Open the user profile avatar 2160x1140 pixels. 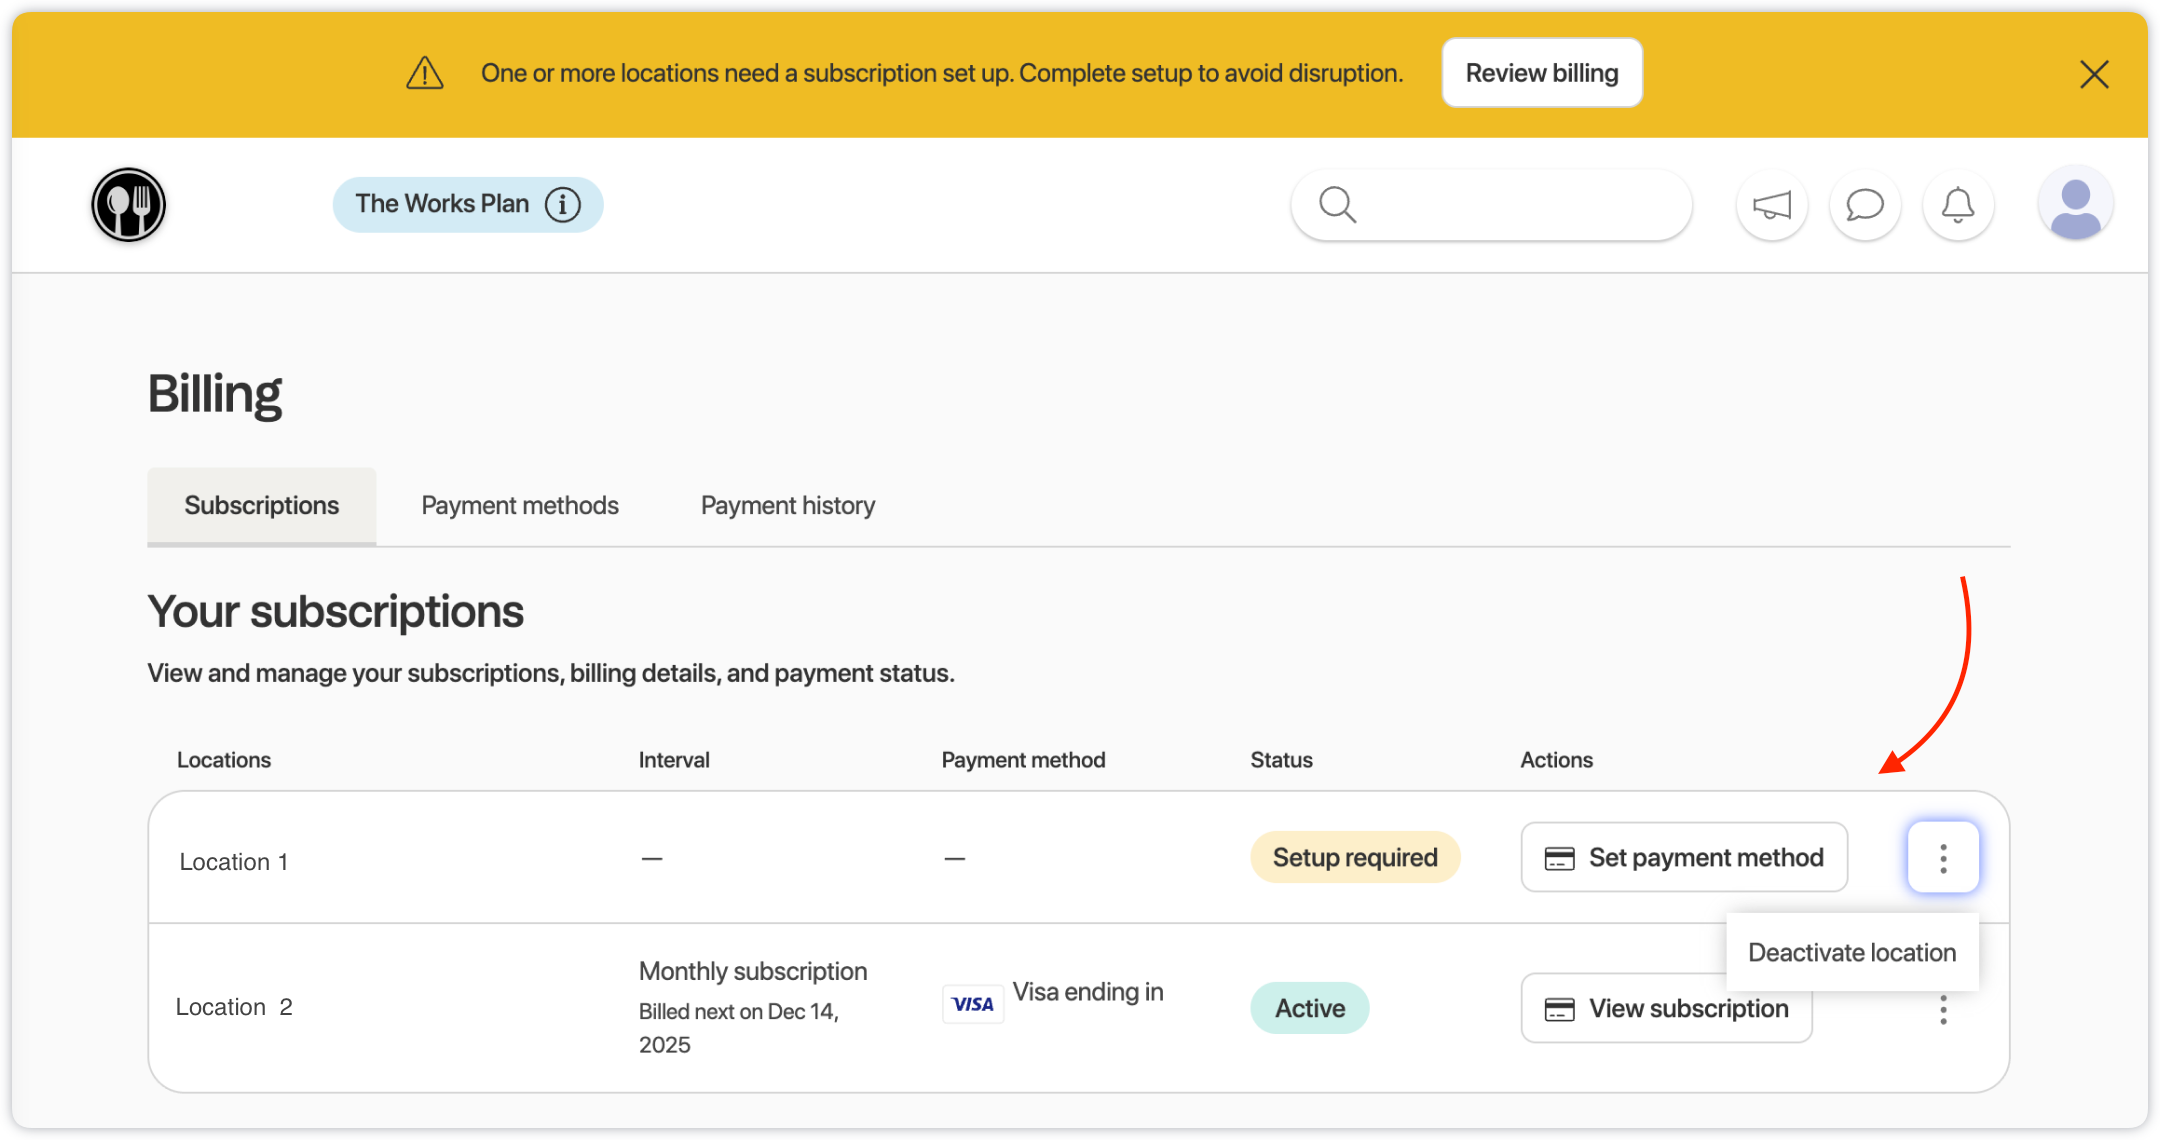[2075, 205]
